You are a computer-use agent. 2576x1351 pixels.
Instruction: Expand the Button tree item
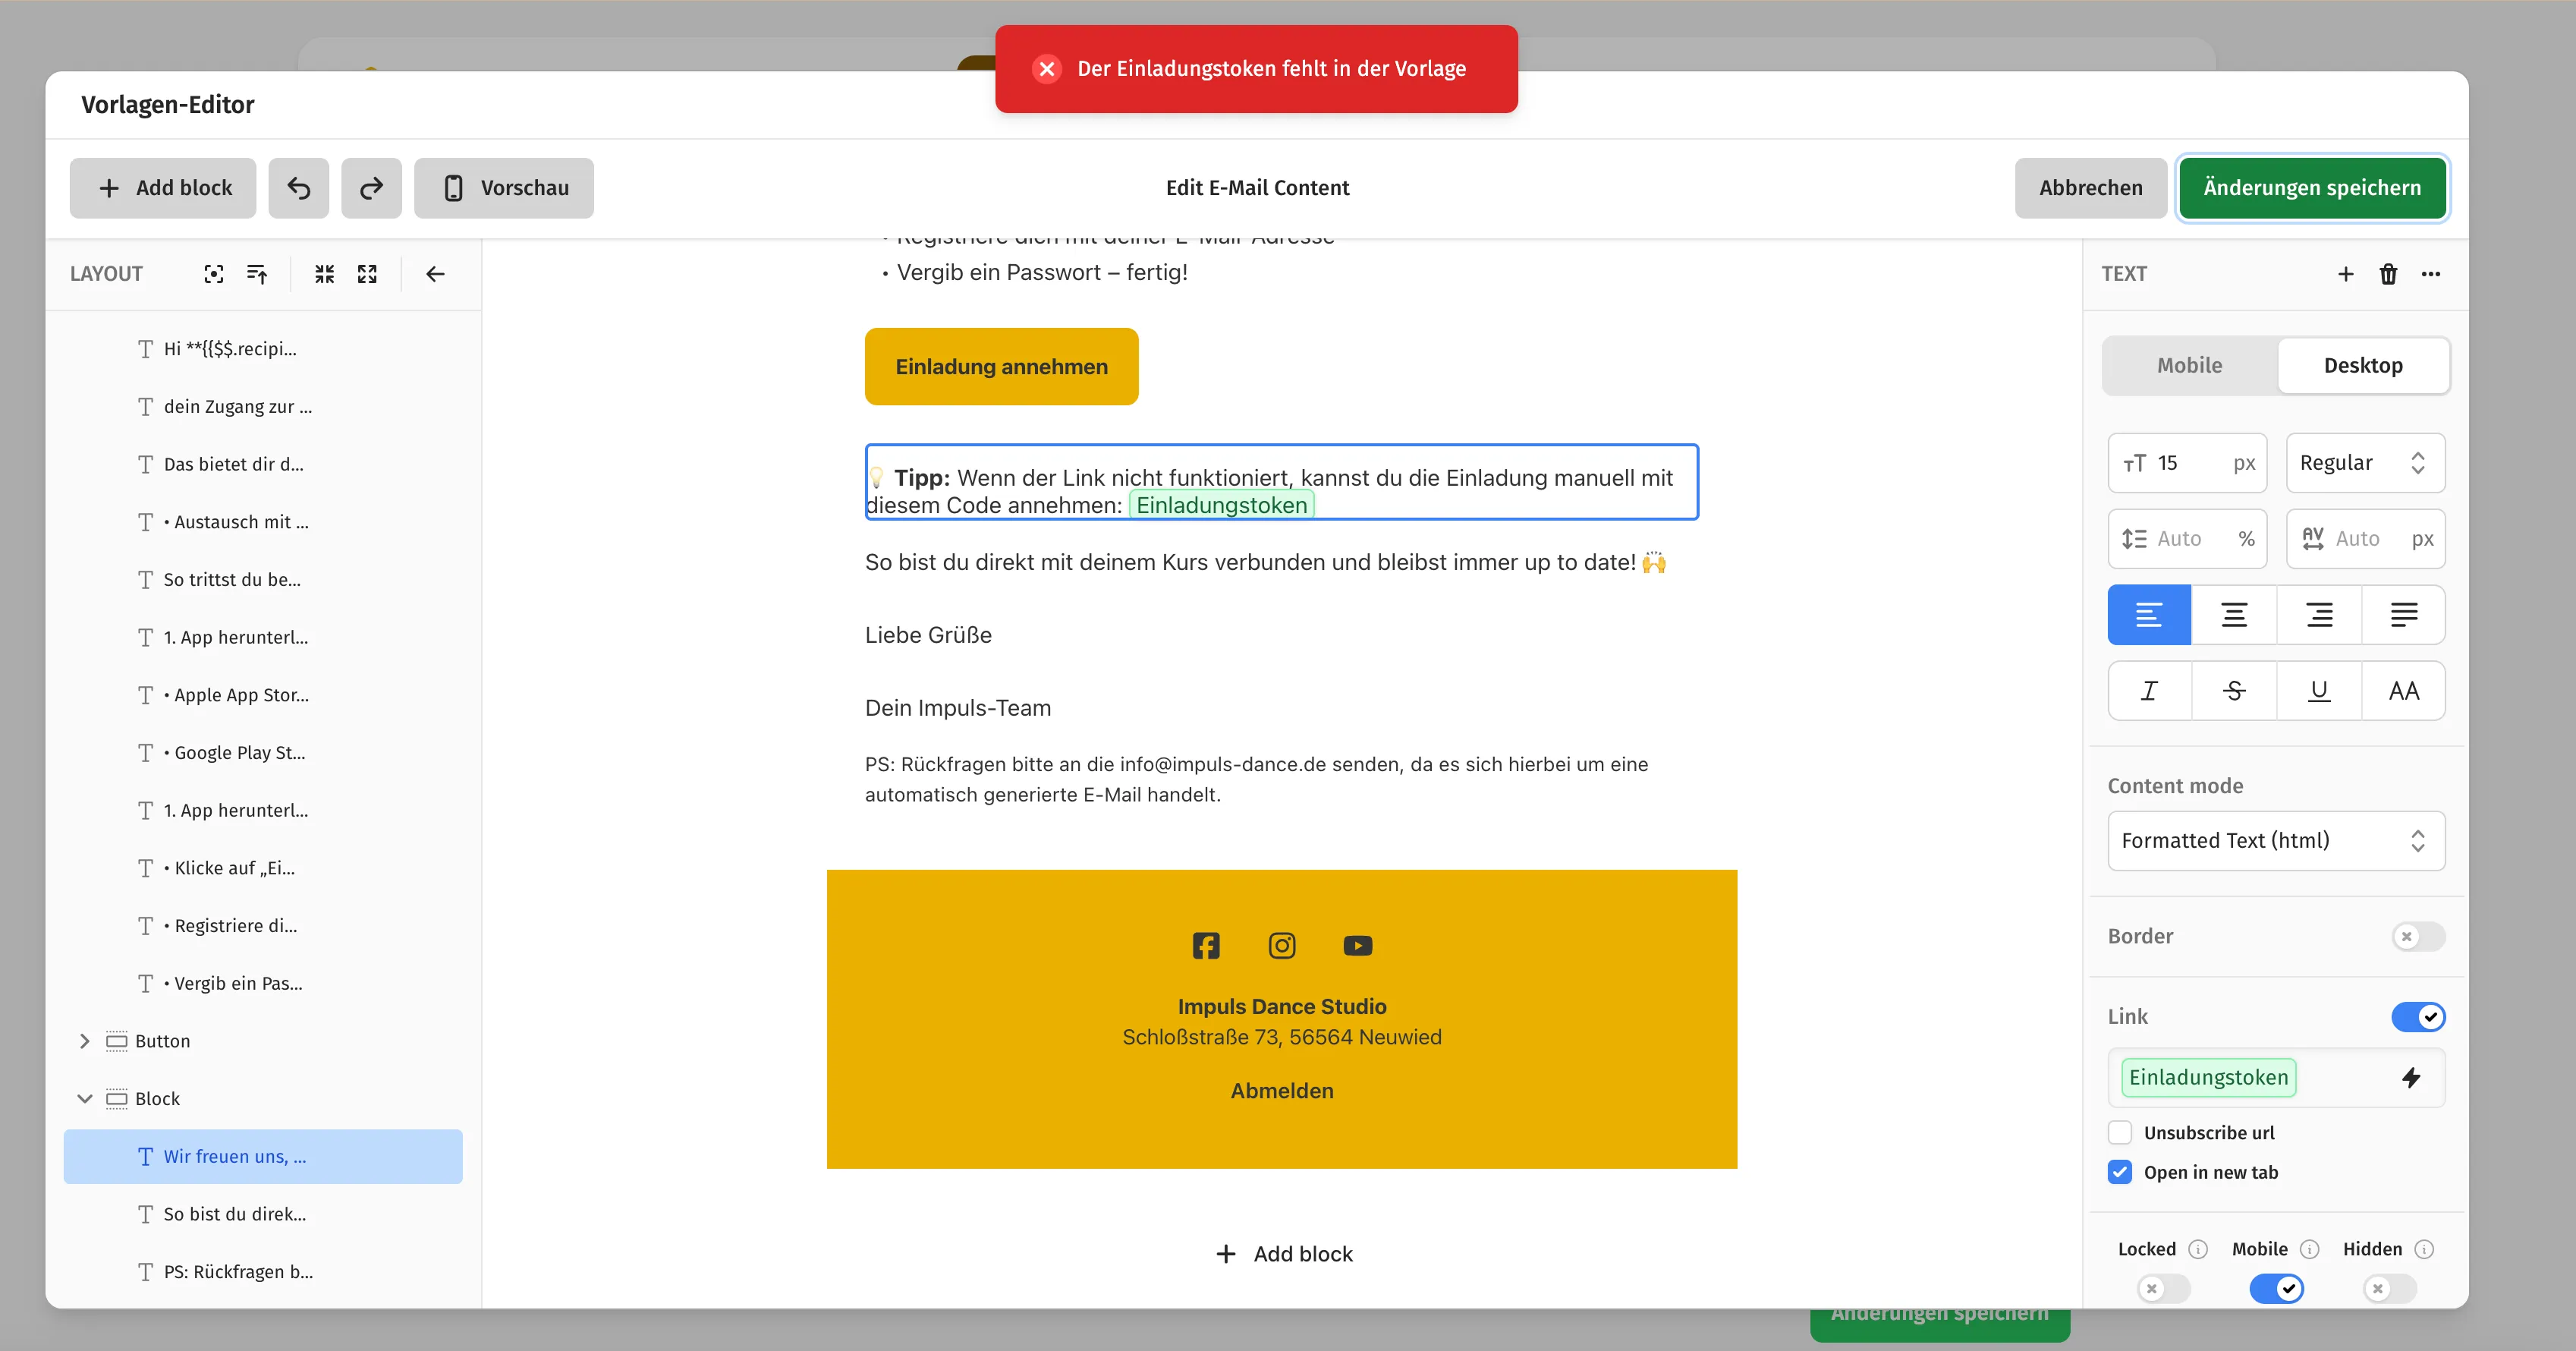click(85, 1041)
